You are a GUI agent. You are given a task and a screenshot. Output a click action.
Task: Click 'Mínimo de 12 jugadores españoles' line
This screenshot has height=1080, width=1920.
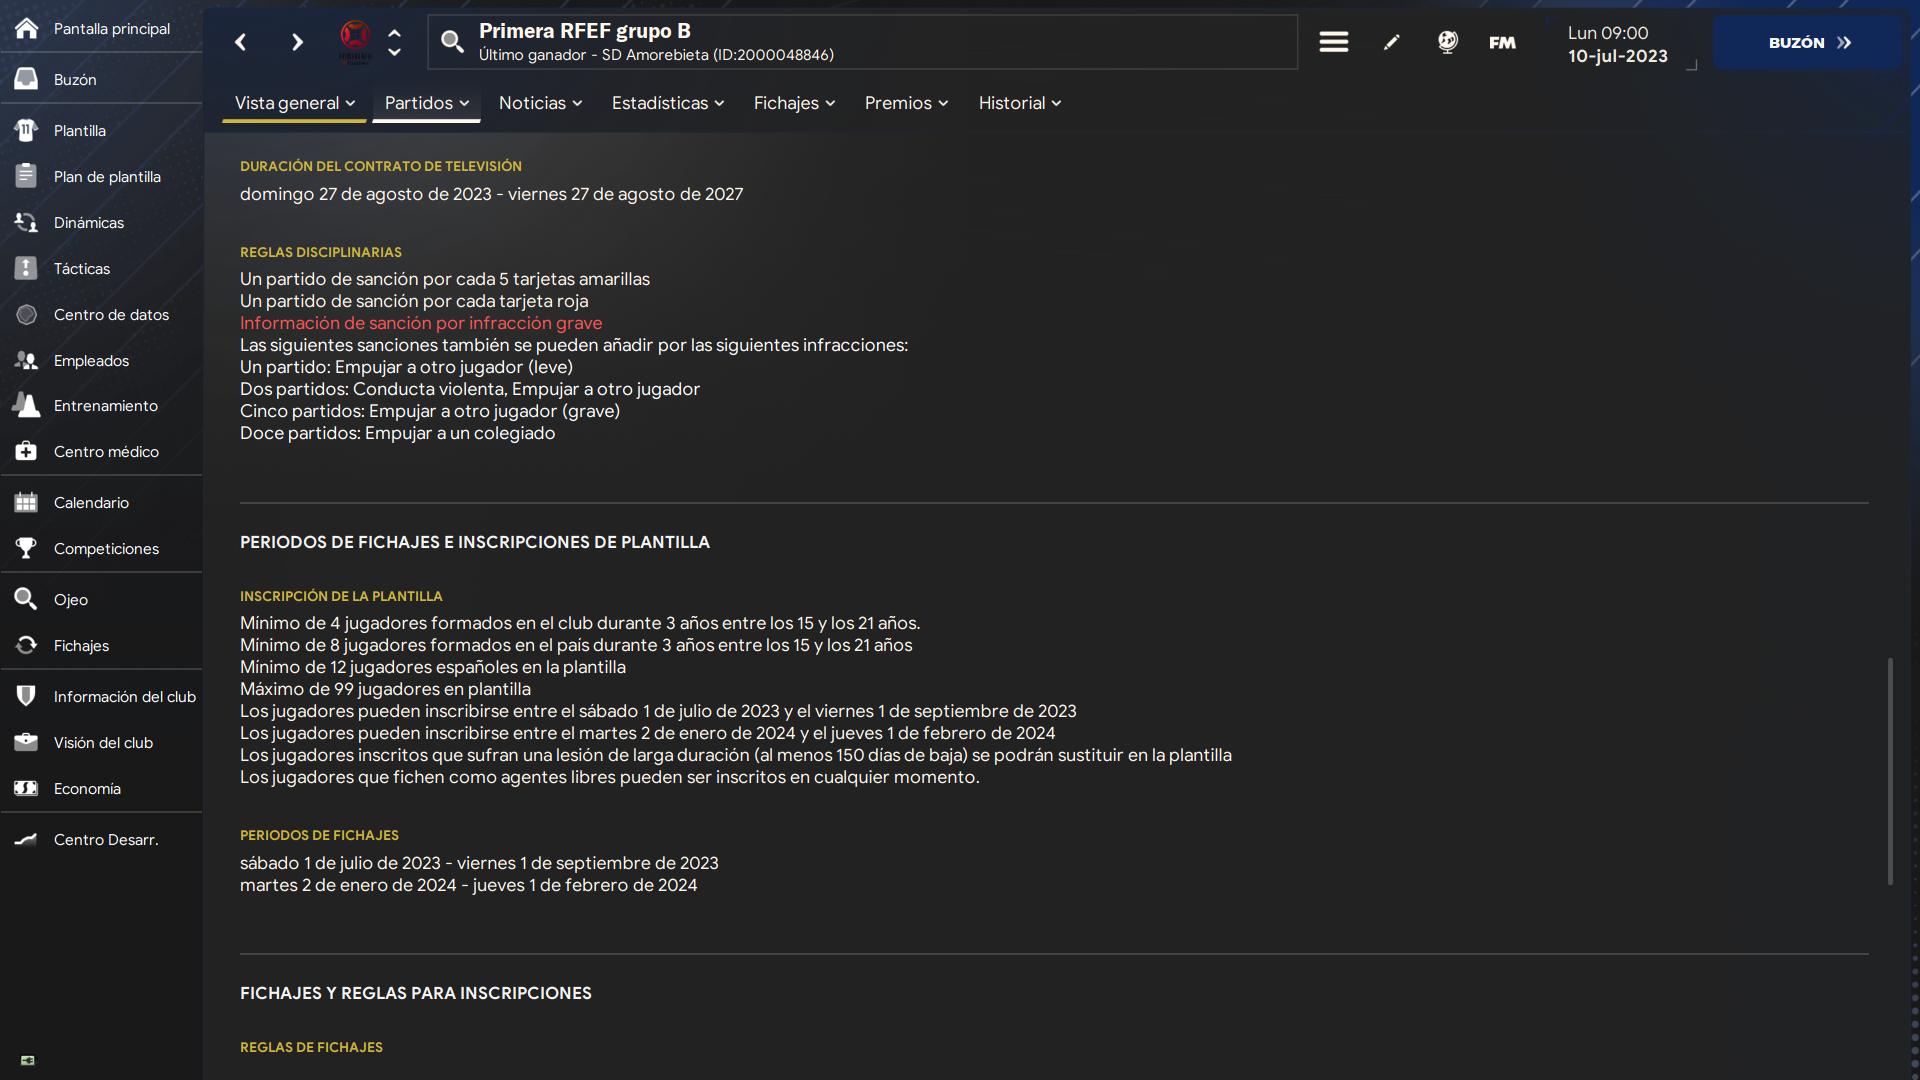point(433,667)
